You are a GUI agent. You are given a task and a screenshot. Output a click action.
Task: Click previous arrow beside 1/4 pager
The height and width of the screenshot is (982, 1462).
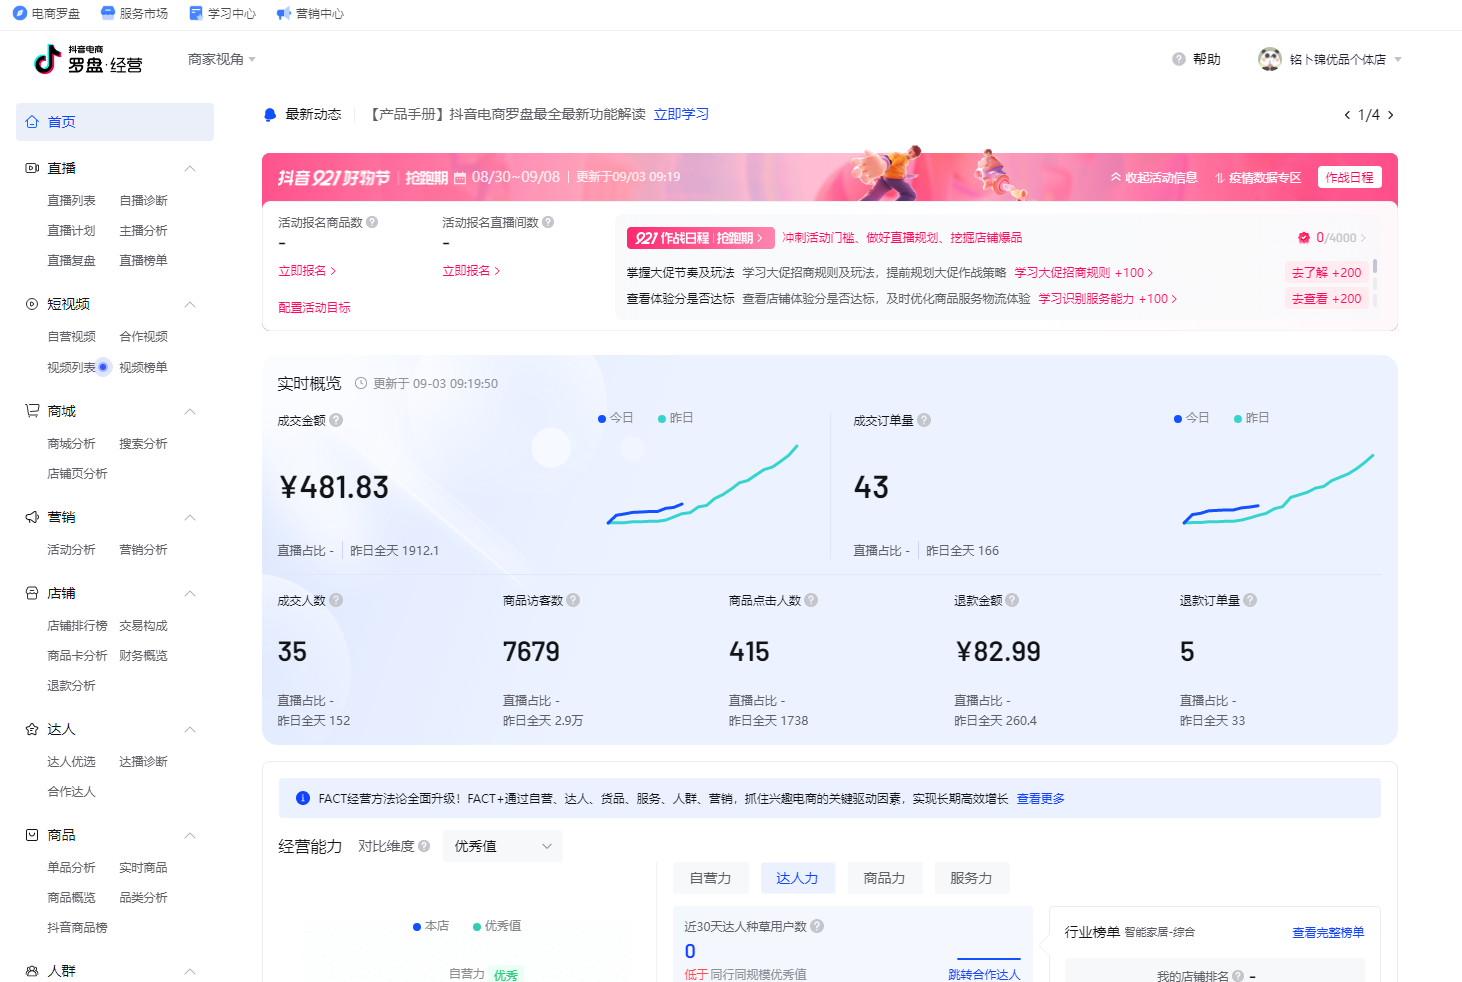coord(1347,115)
